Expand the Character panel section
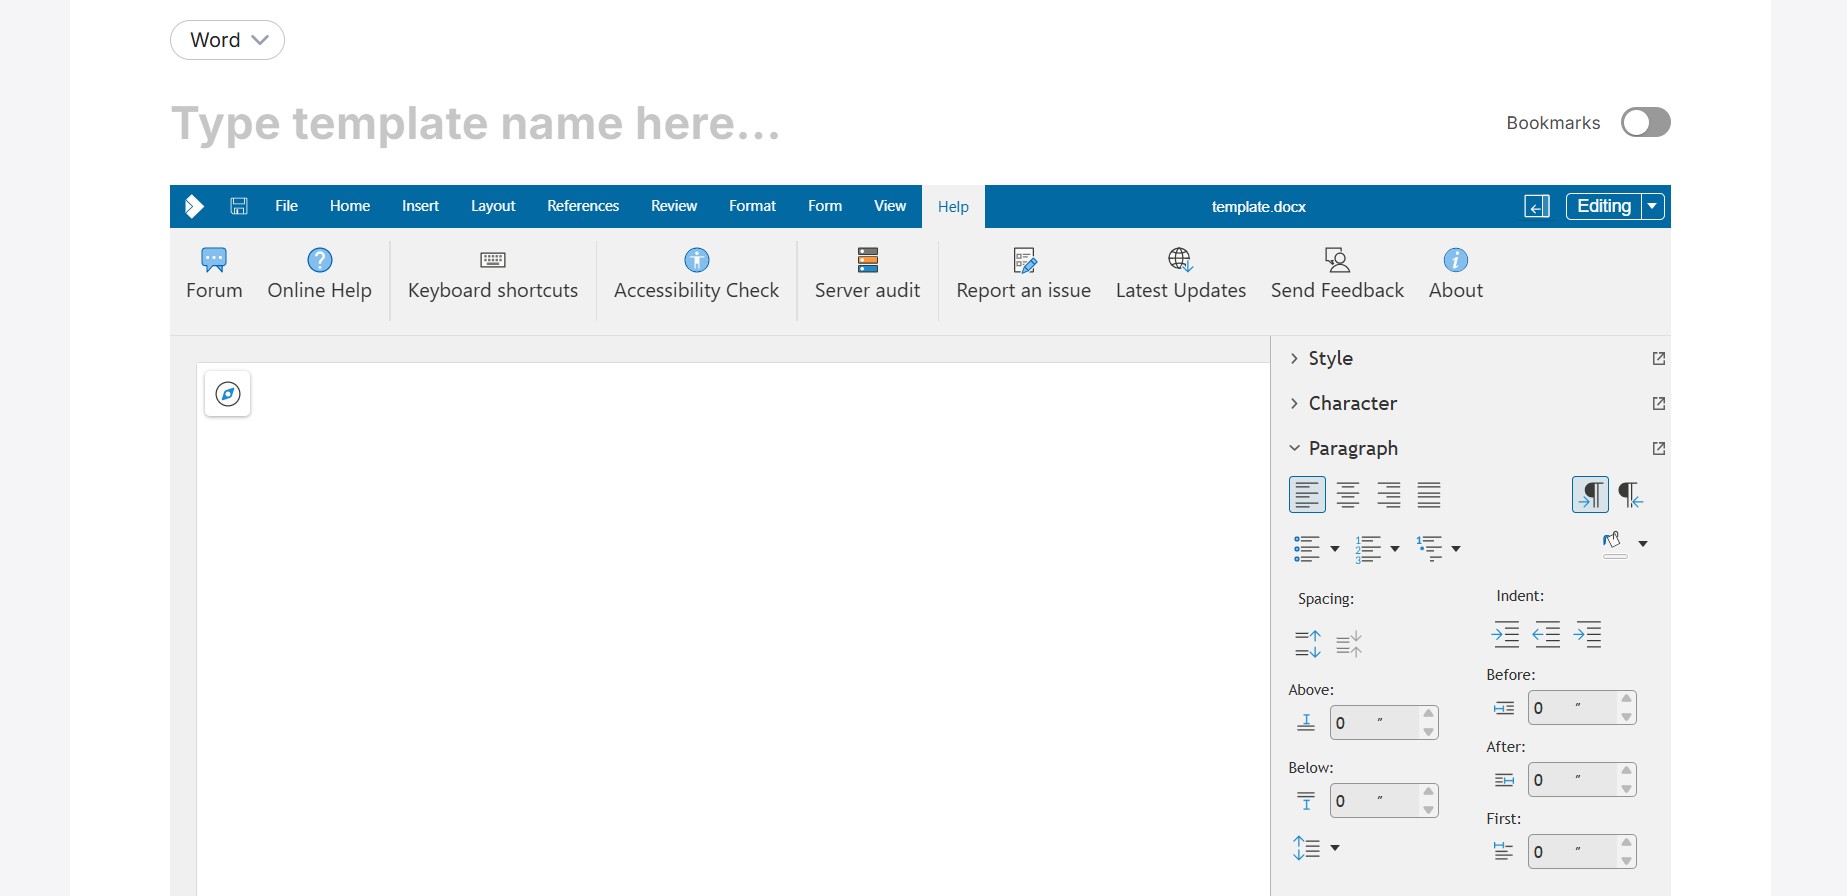 click(1352, 403)
